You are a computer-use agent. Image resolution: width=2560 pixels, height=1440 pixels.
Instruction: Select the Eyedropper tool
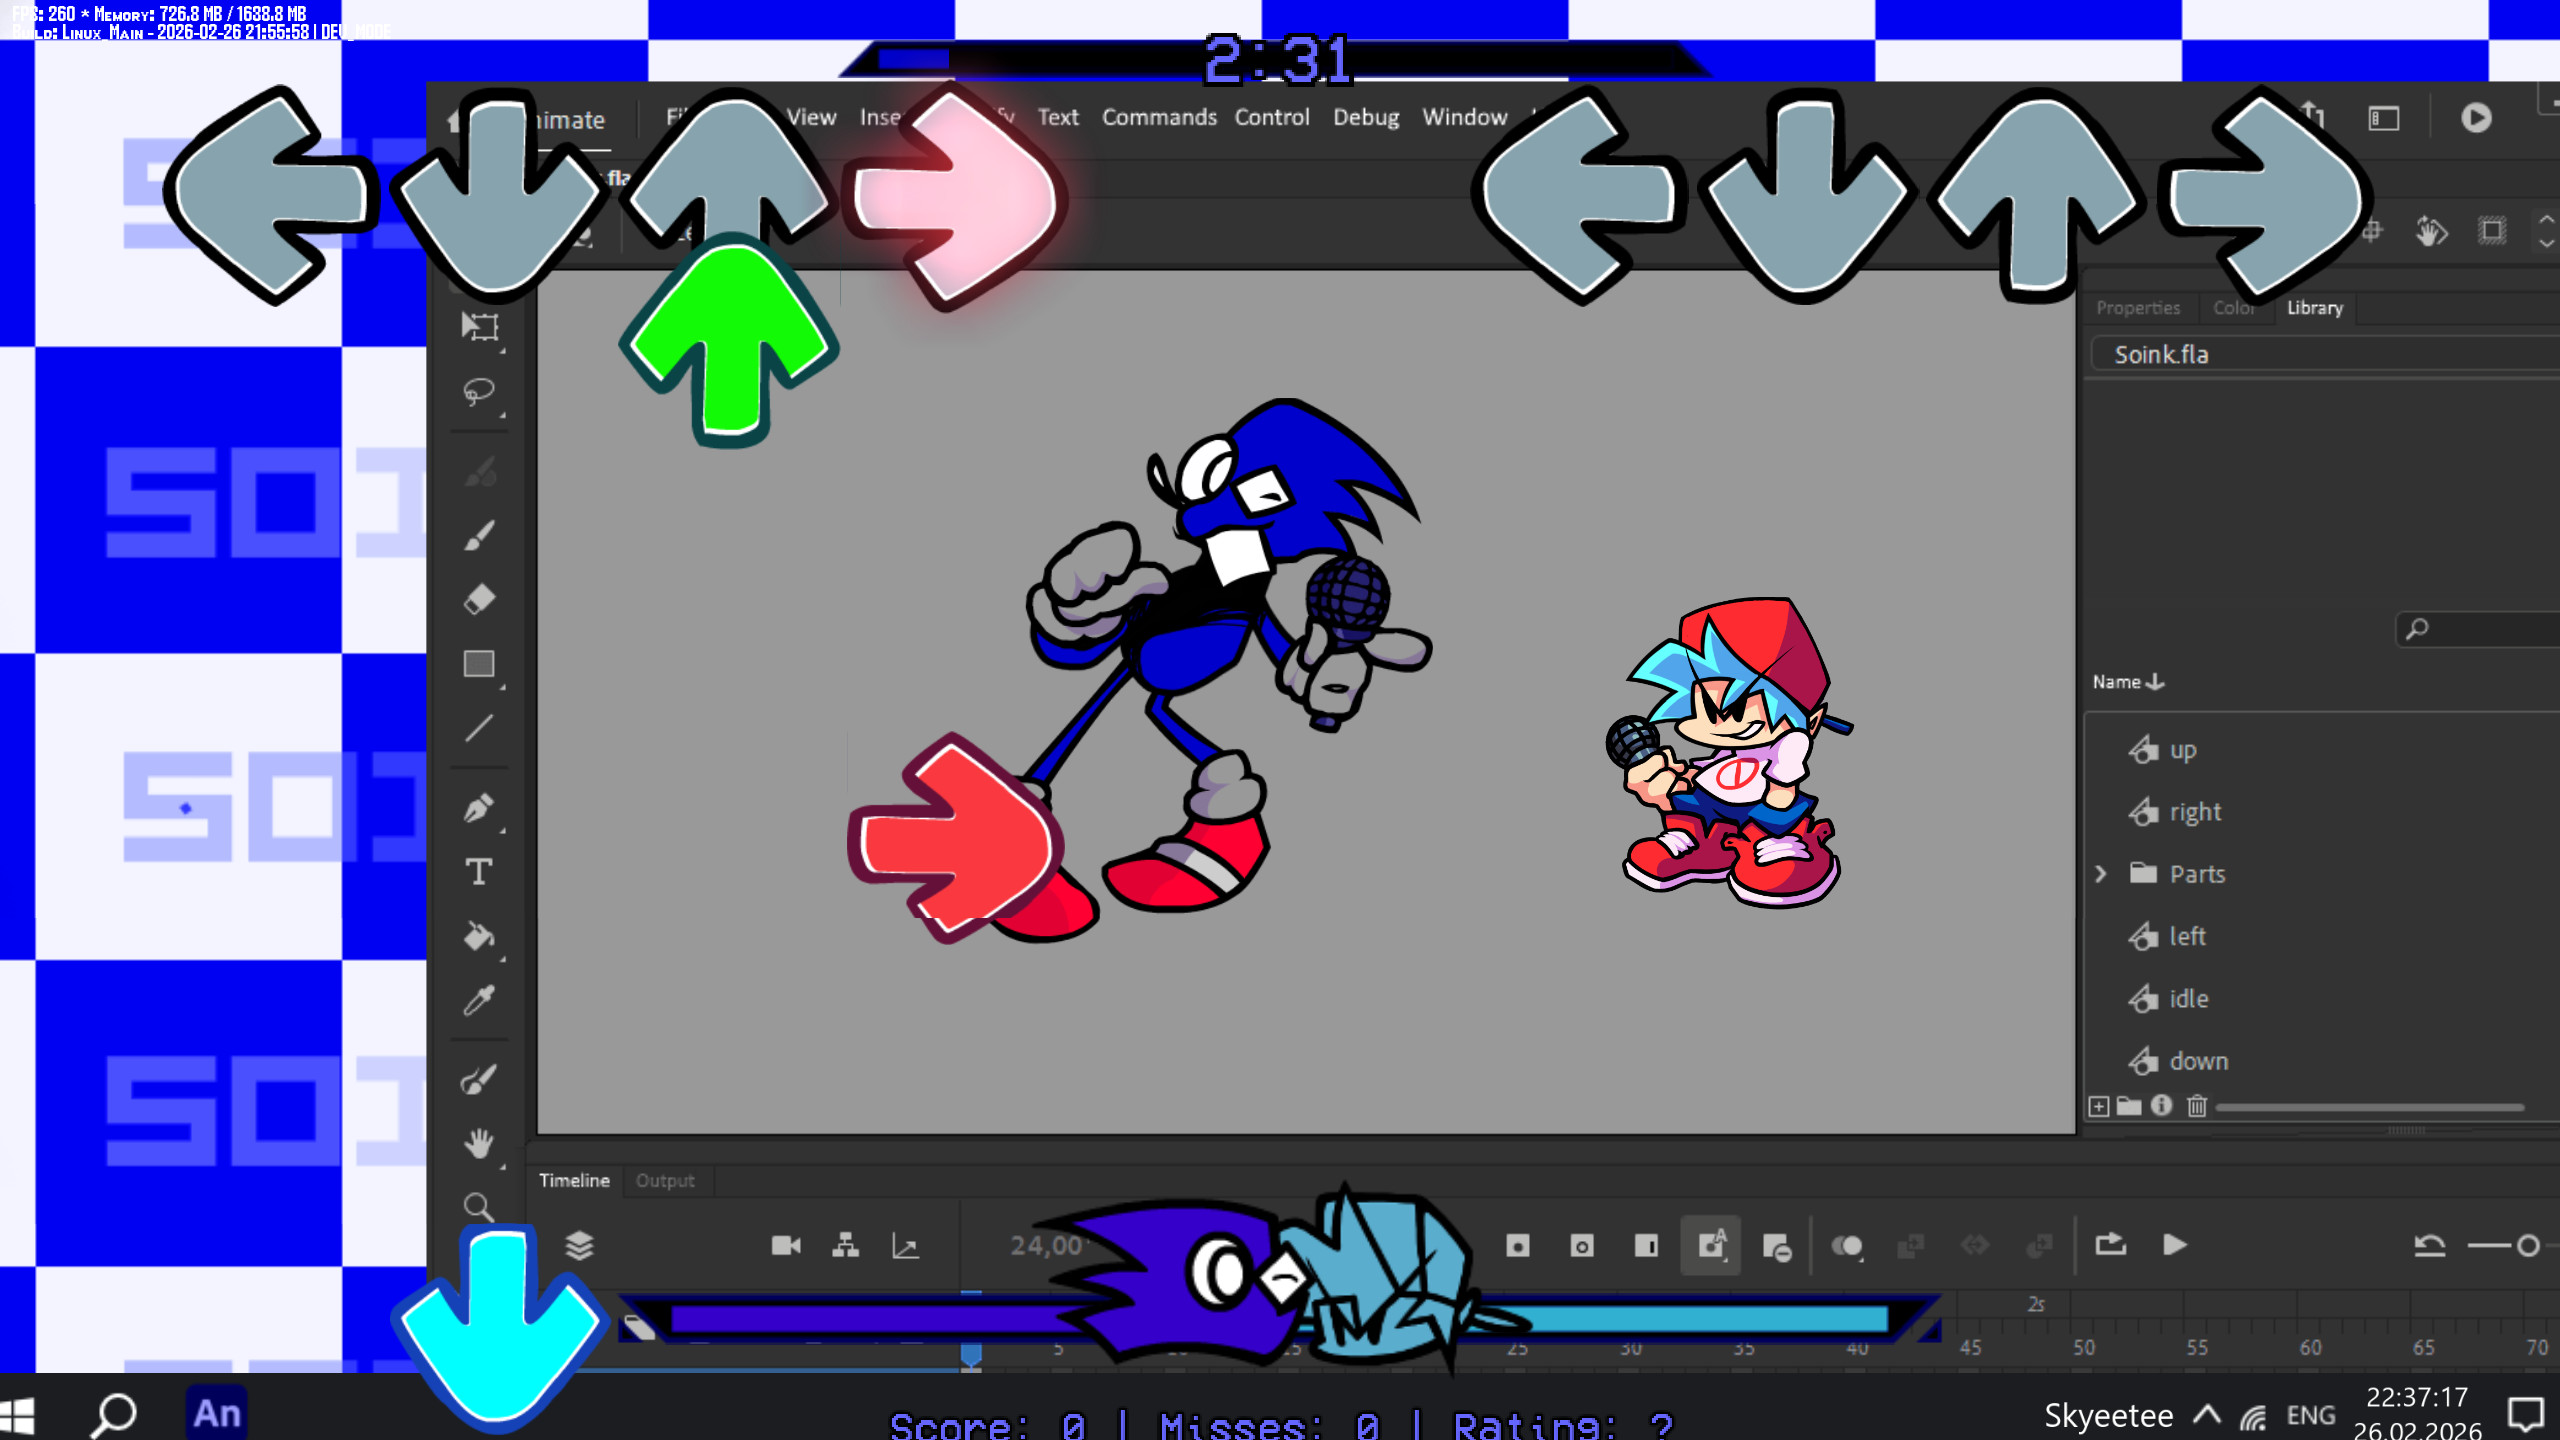pyautogui.click(x=479, y=1000)
